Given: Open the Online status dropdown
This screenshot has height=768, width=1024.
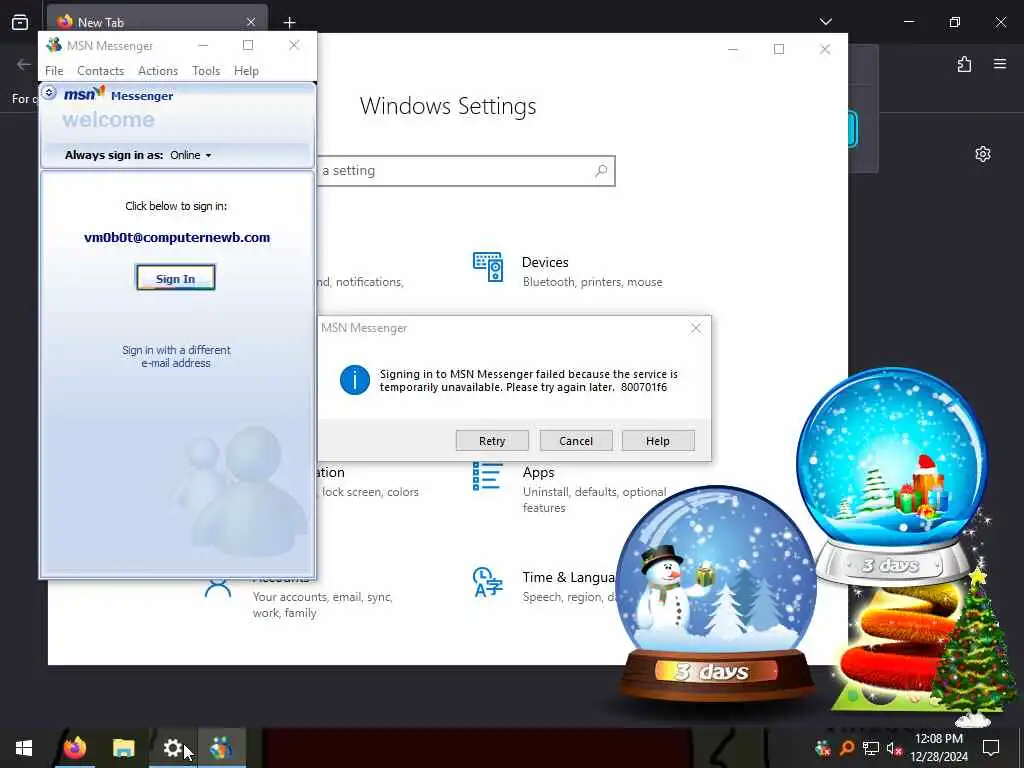Looking at the screenshot, I should 191,155.
